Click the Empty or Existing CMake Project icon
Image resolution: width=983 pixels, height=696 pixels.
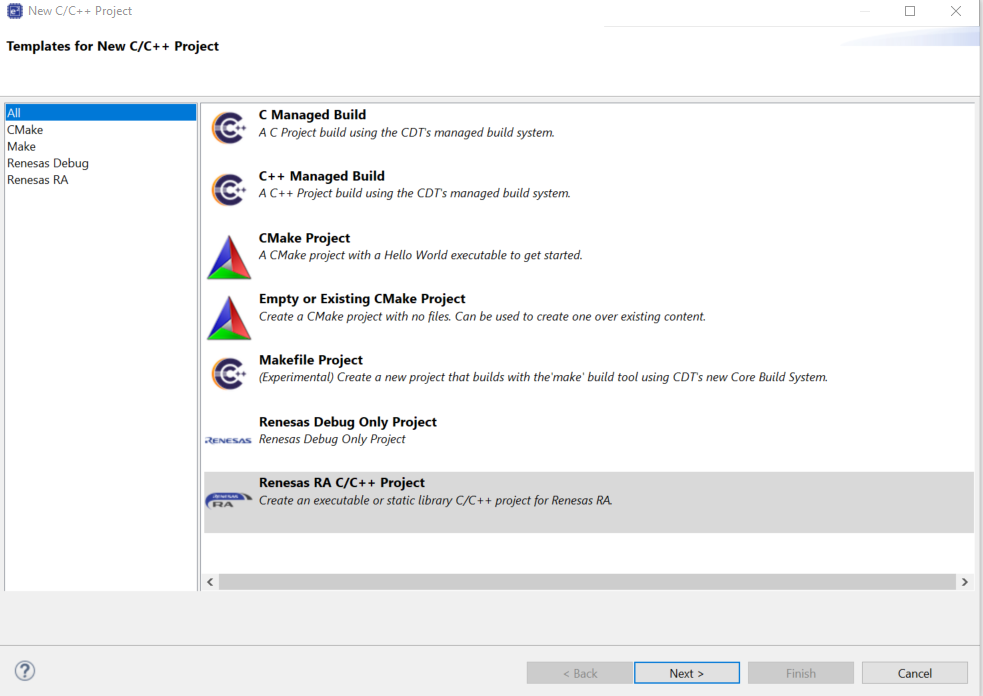point(229,318)
